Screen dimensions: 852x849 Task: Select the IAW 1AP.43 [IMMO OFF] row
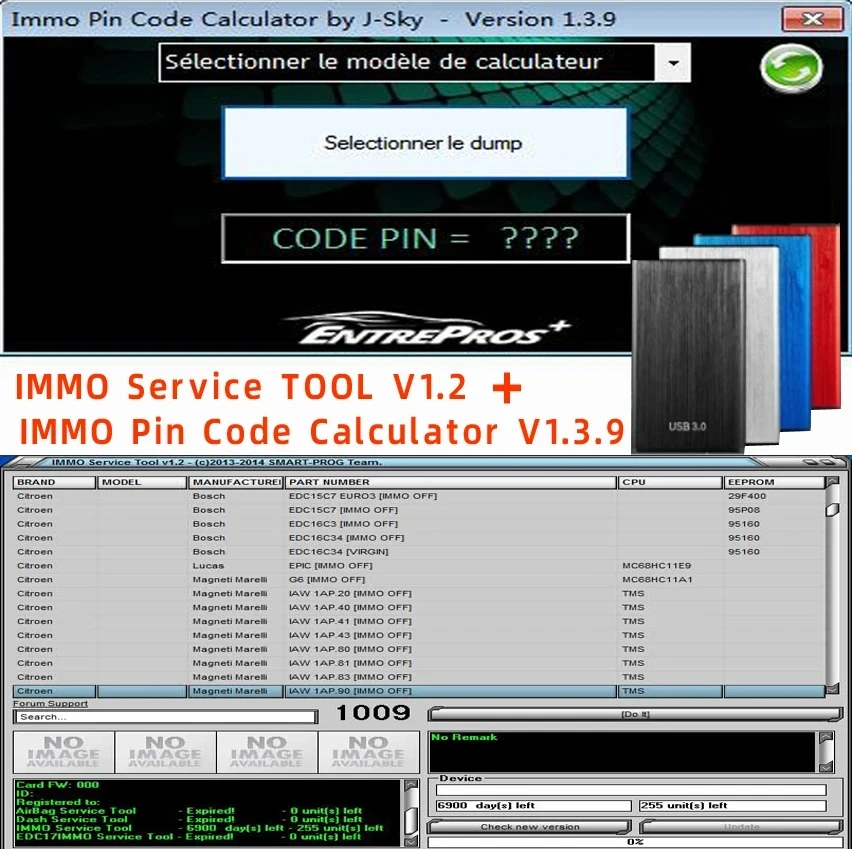[418, 635]
